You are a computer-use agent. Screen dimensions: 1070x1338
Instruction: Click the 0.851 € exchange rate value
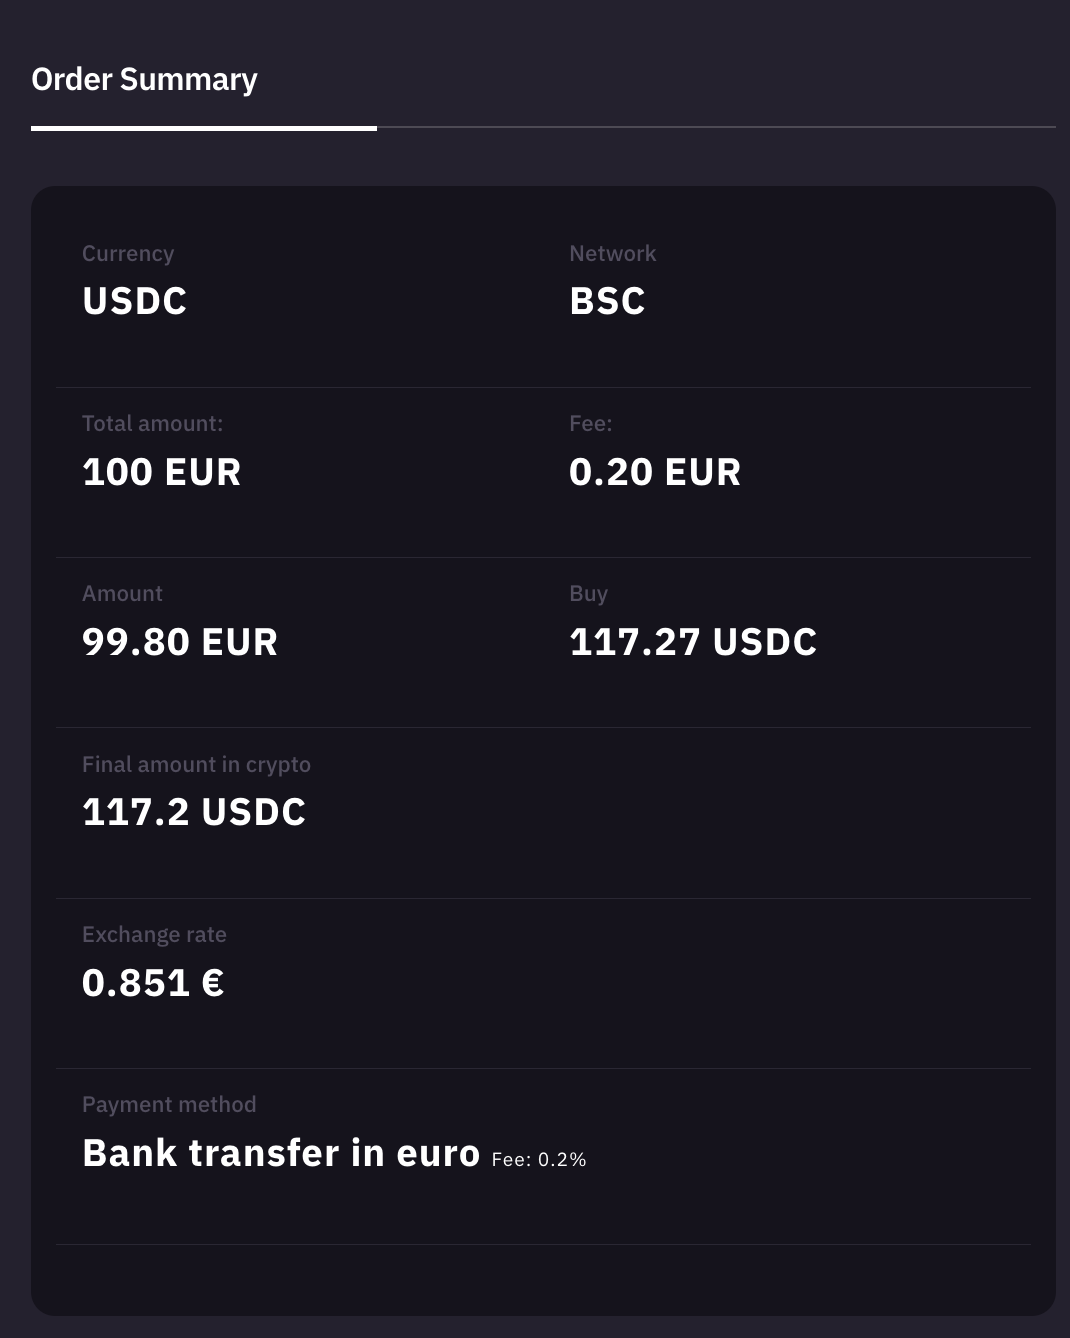point(153,983)
